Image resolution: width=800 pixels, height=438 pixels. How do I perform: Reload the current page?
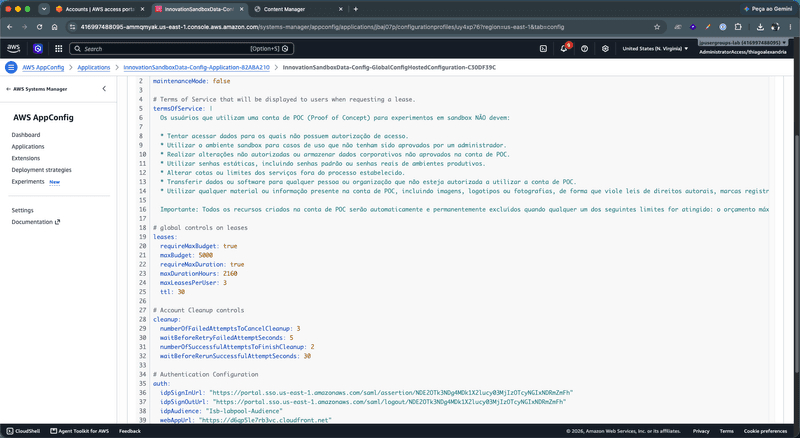39,27
